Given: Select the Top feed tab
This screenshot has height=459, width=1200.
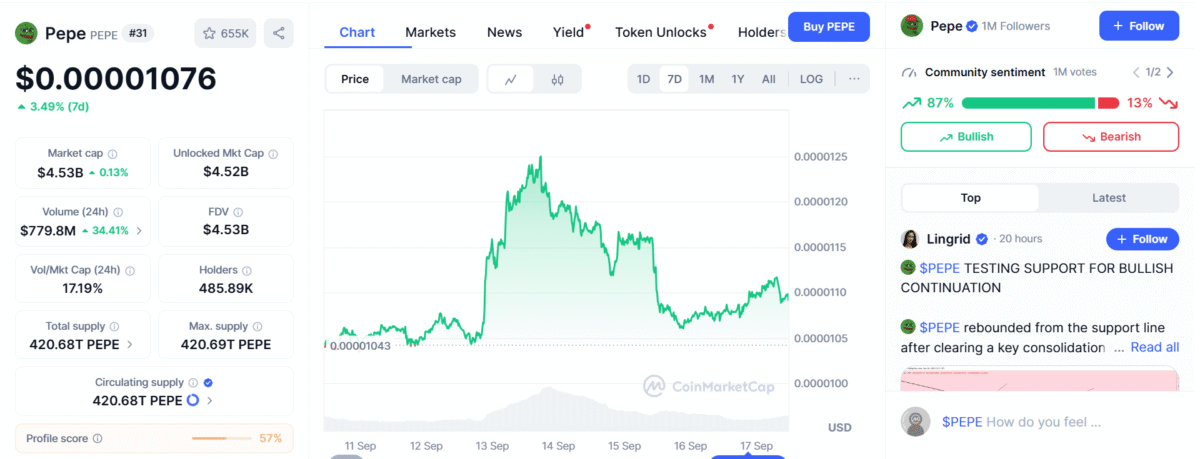Looking at the screenshot, I should 970,198.
